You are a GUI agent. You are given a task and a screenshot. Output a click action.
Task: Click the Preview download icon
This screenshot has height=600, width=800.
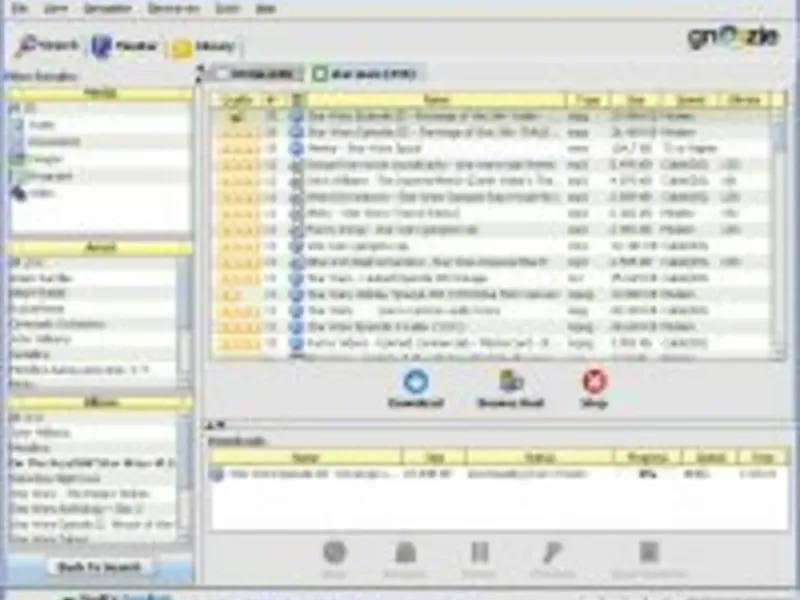[553, 553]
